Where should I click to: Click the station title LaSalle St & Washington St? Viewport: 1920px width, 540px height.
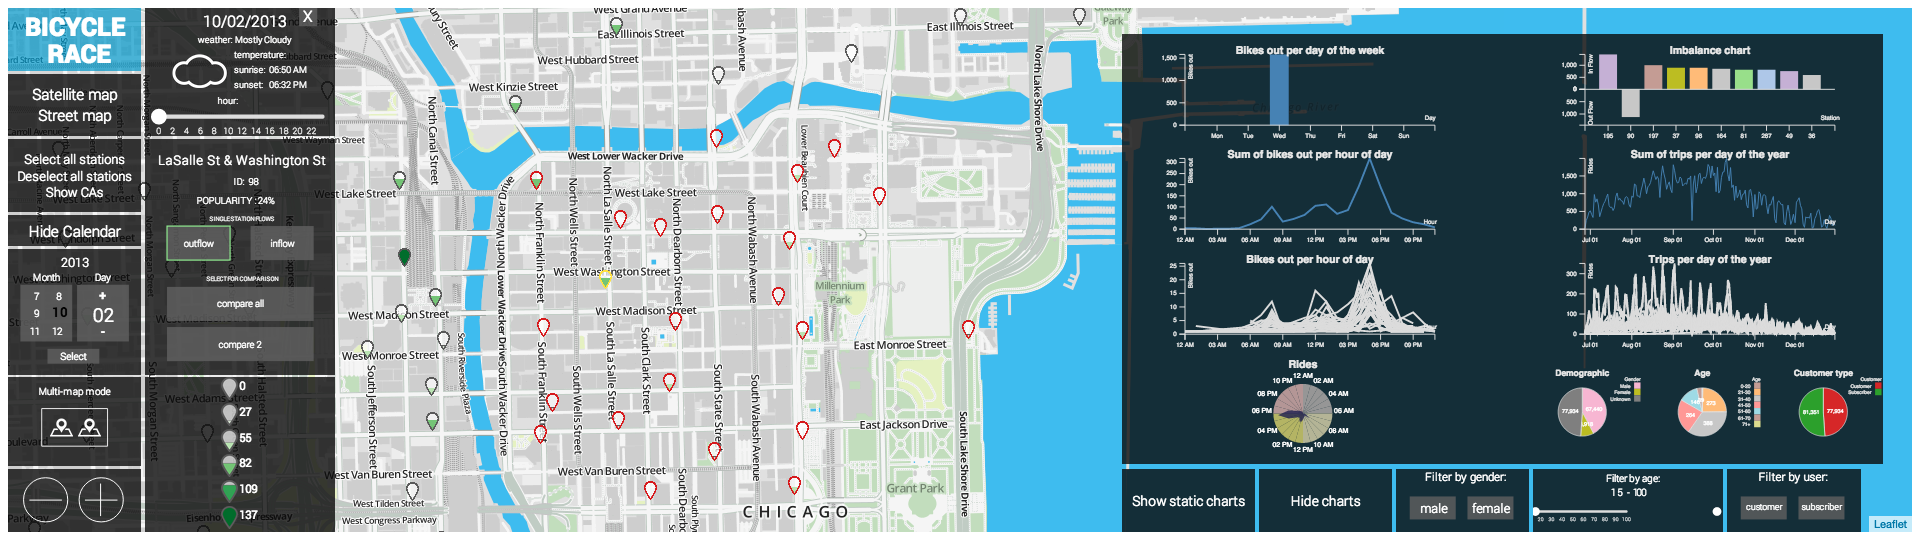[x=241, y=160]
